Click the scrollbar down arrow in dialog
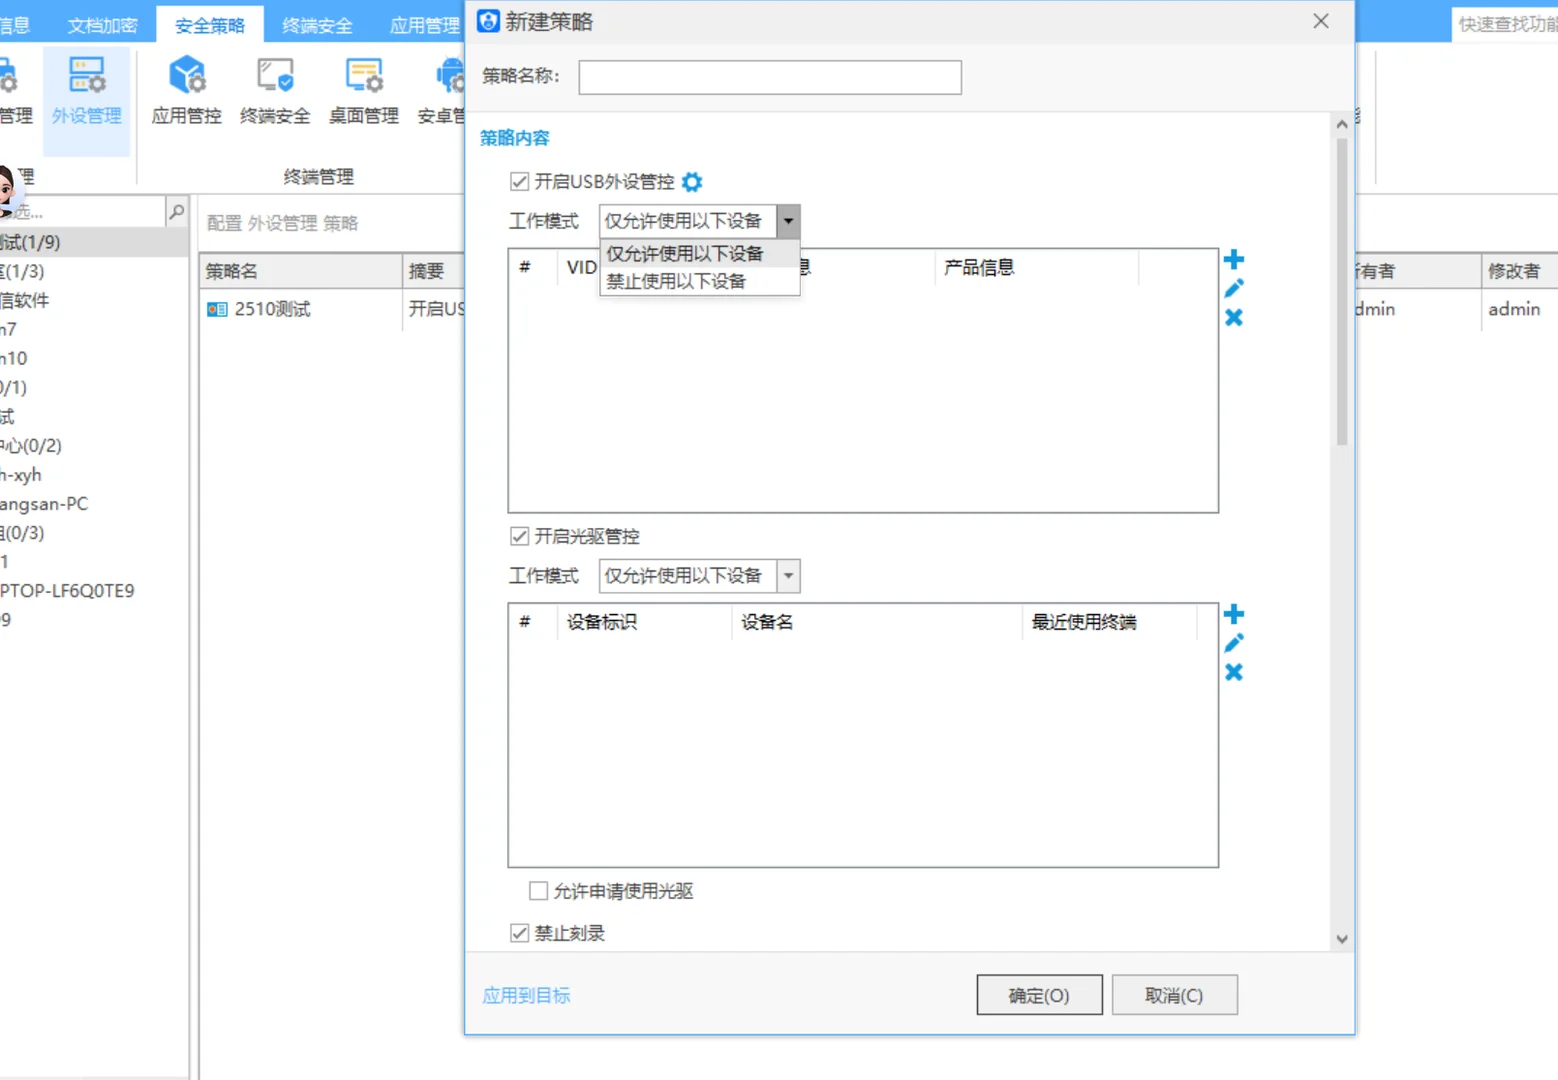The height and width of the screenshot is (1080, 1558). tap(1342, 939)
